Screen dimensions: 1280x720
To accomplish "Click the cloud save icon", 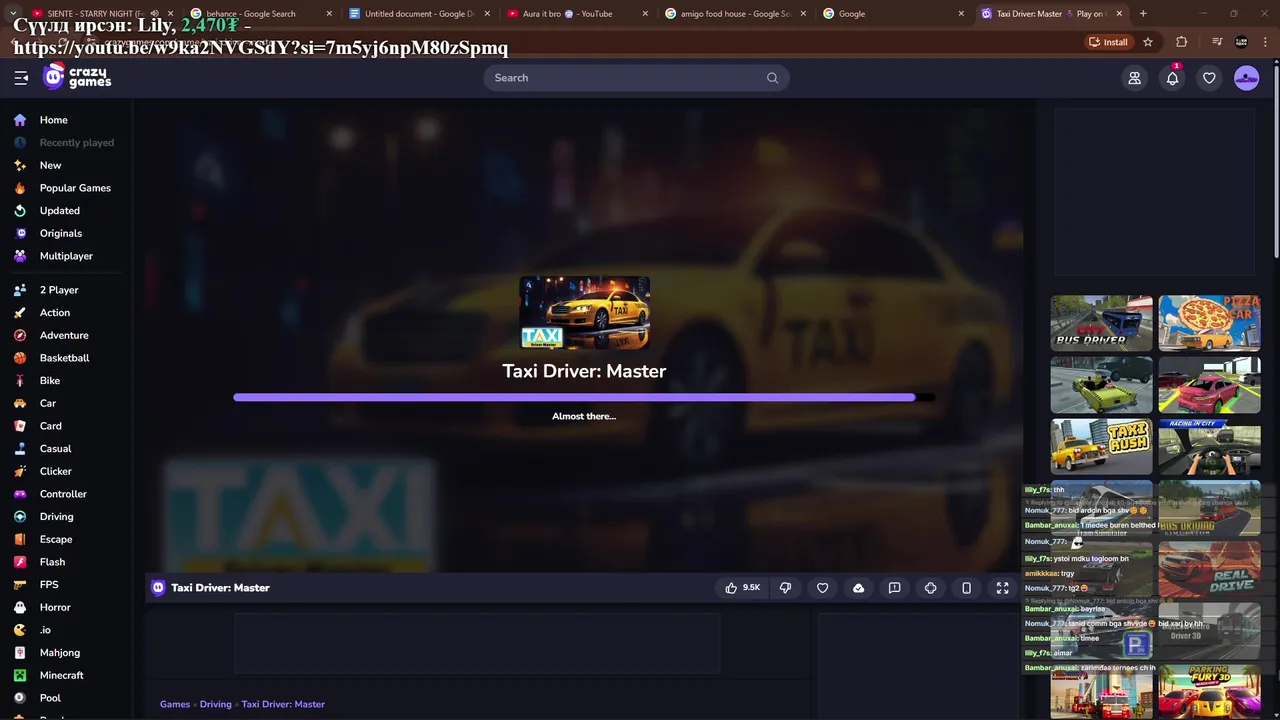I will 858,588.
